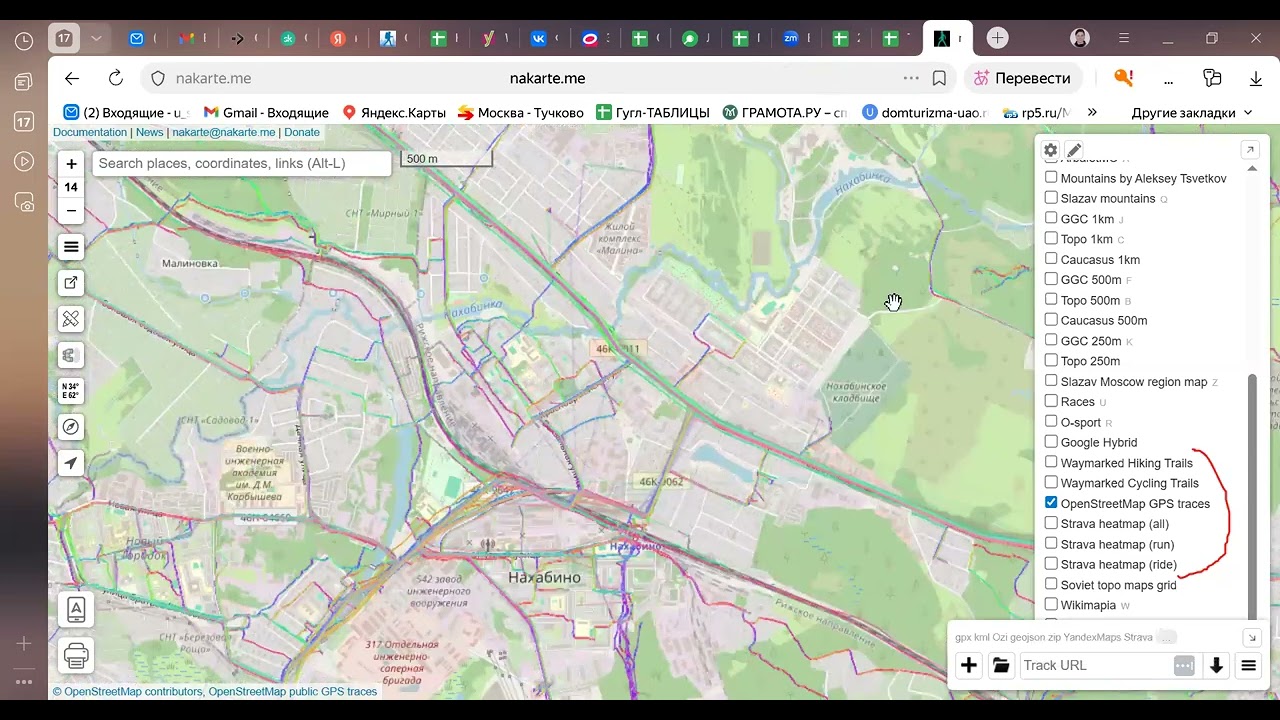Image resolution: width=1280 pixels, height=720 pixels.
Task: Open Москва - Тучково bookmark
Action: pos(521,113)
